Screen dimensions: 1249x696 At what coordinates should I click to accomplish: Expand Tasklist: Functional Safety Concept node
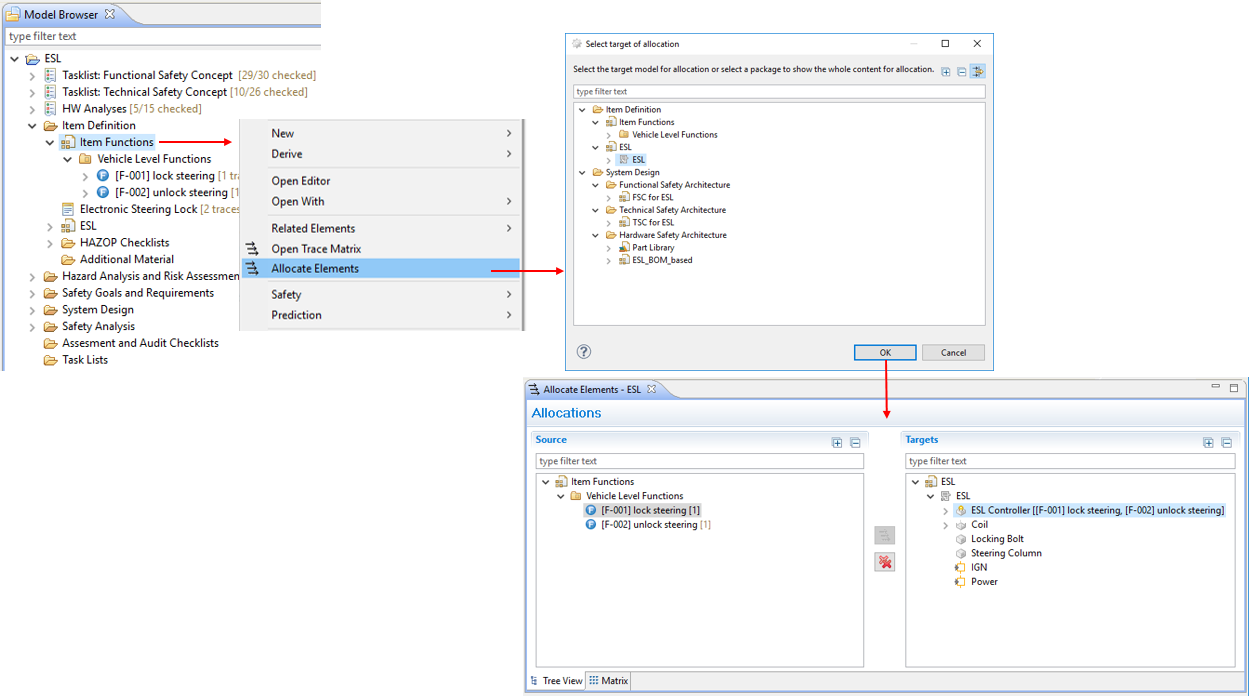point(32,75)
